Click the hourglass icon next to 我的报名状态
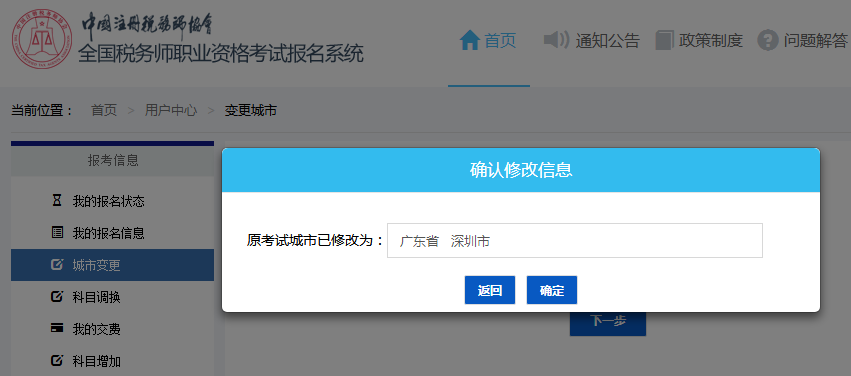Image resolution: width=851 pixels, height=376 pixels. point(57,201)
